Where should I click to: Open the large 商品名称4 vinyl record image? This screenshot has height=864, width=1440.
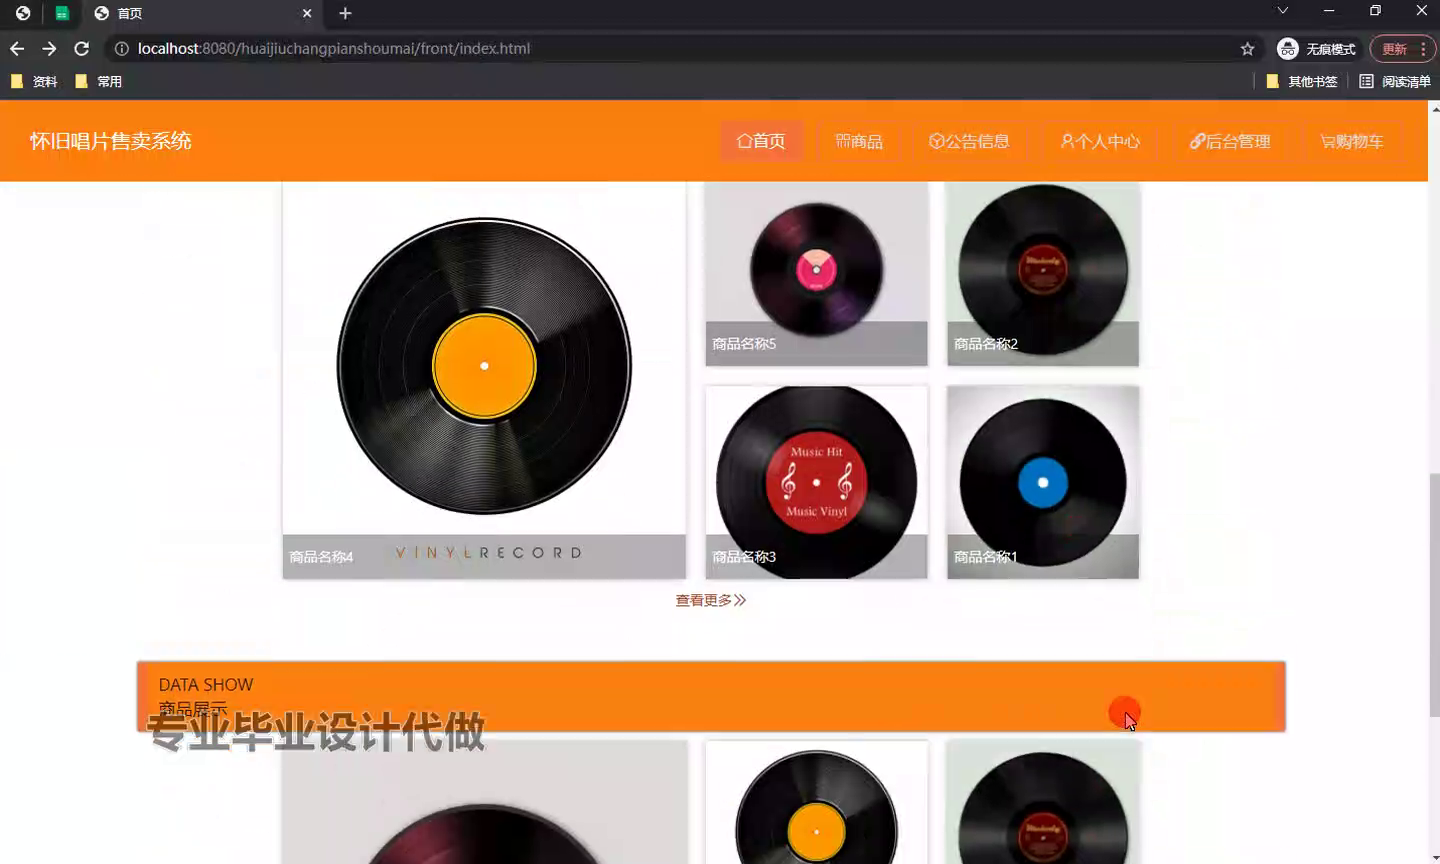point(484,380)
